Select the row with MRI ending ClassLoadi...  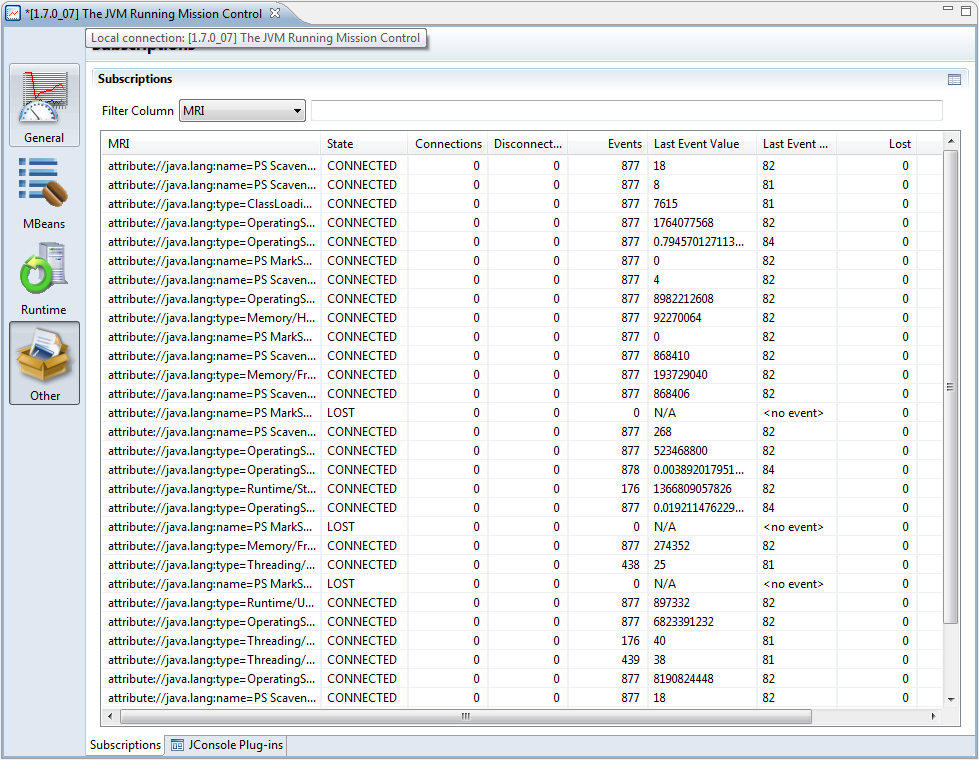point(521,204)
